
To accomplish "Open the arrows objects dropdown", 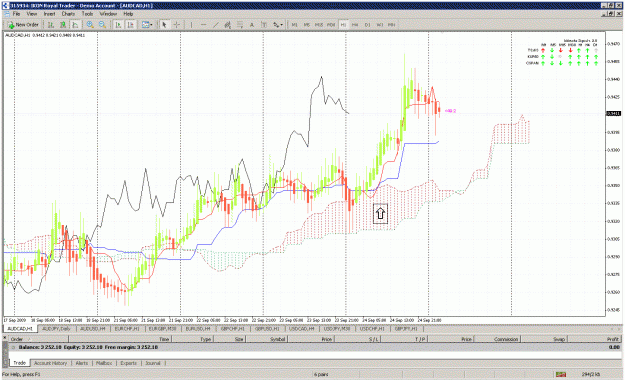I will pos(278,25).
